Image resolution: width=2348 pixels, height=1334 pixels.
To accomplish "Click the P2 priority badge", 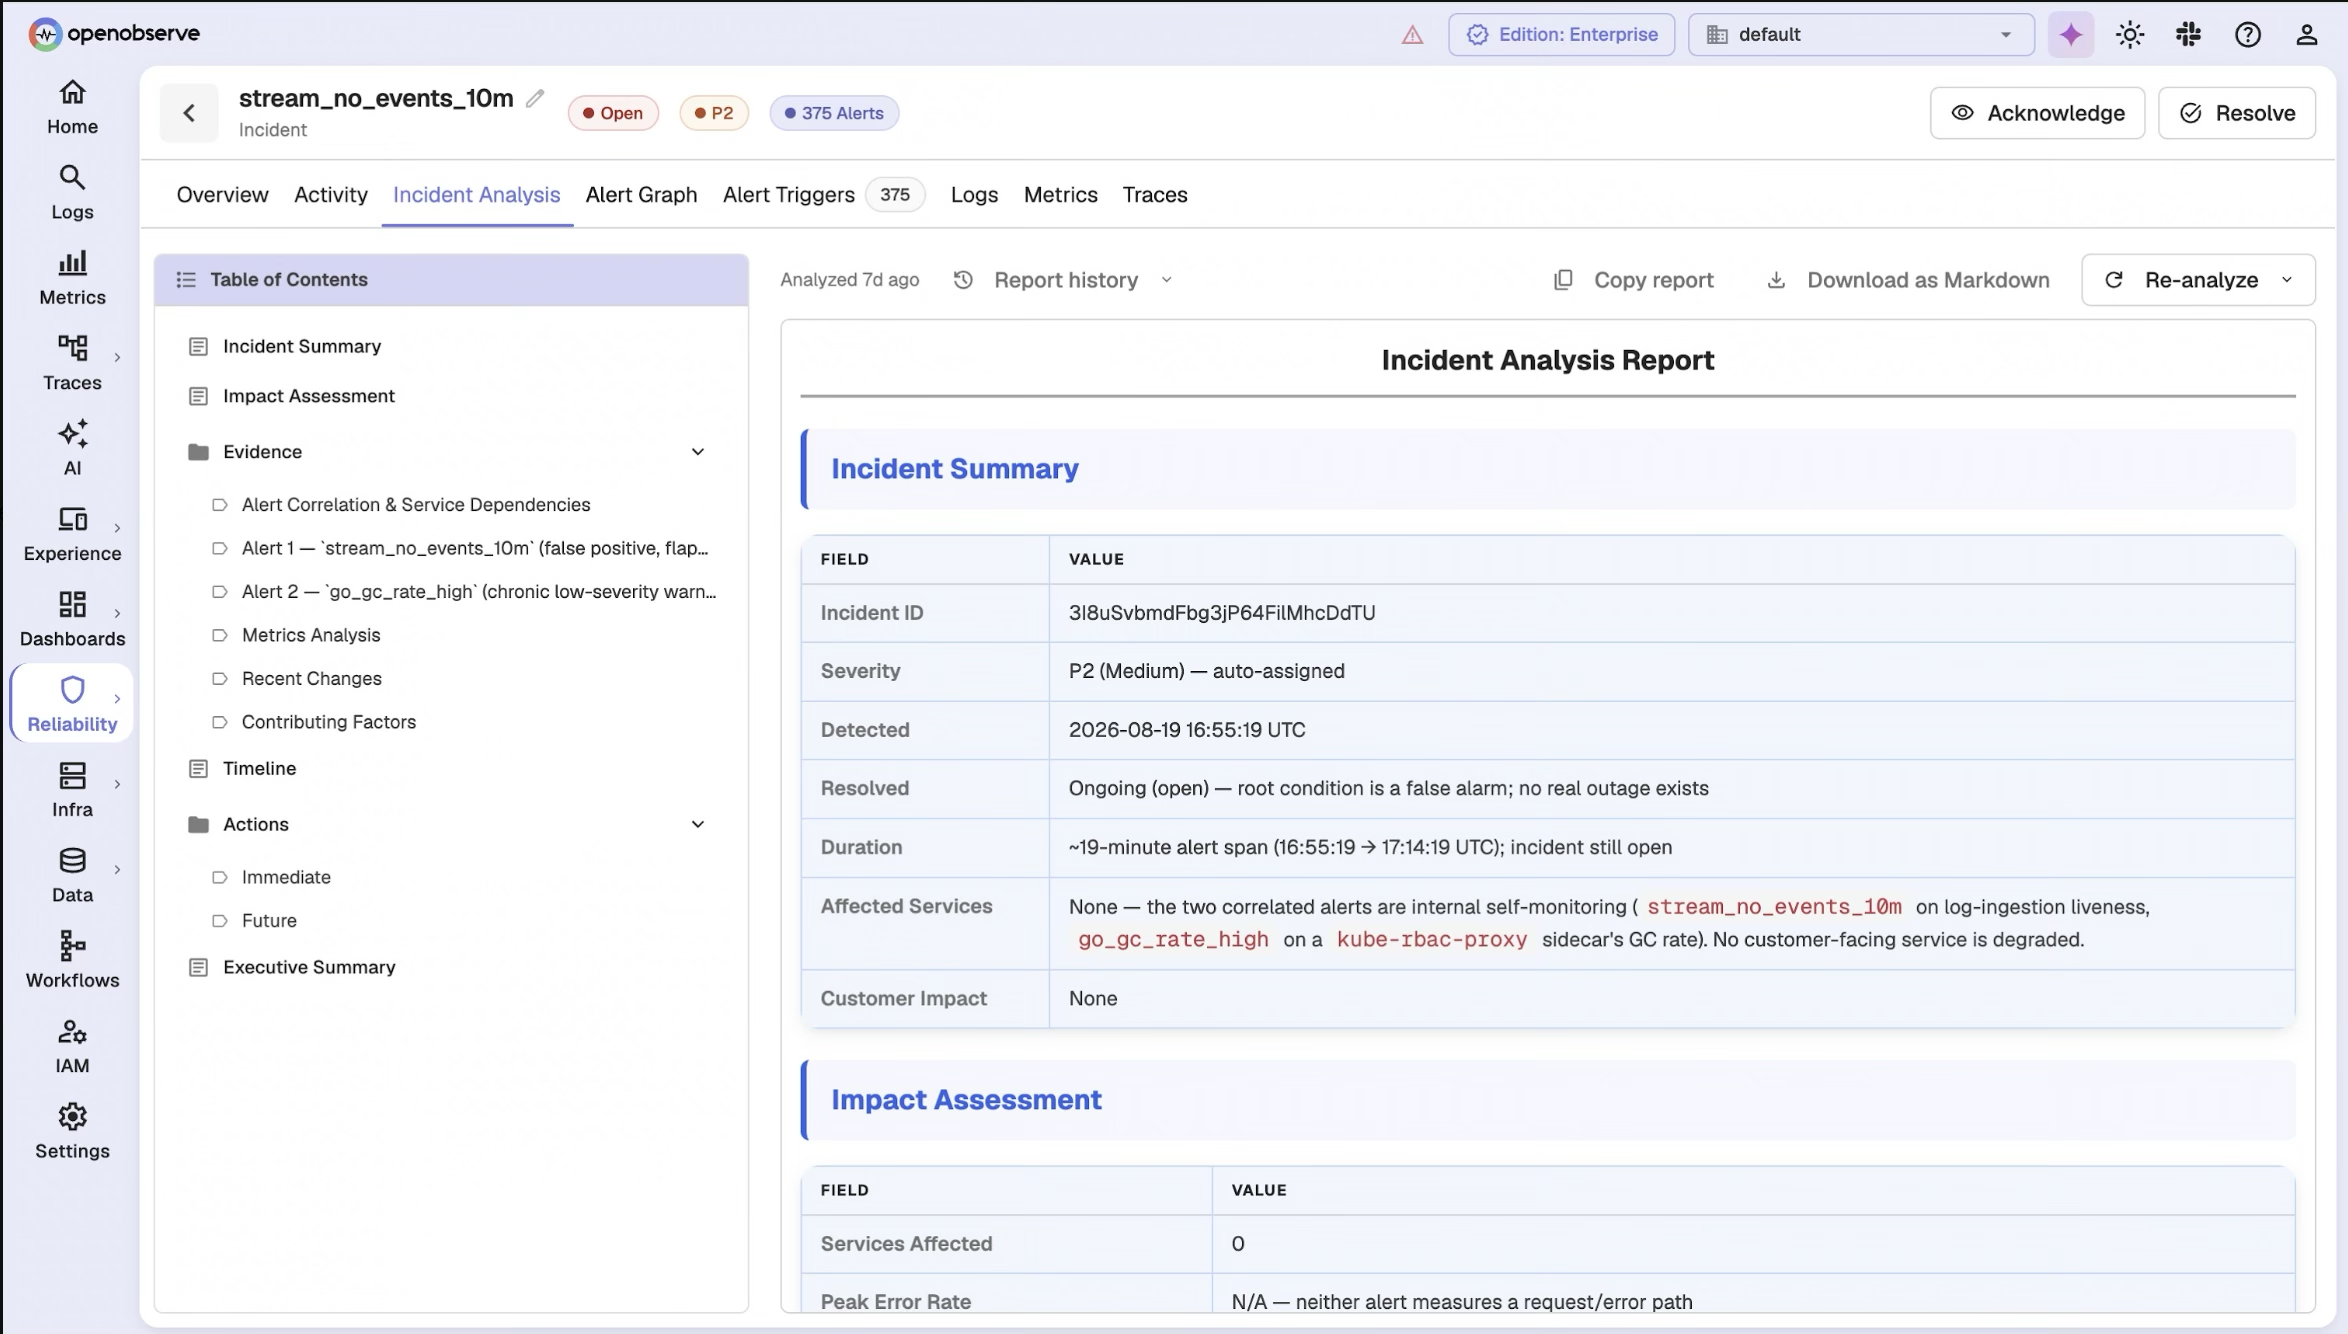I will point(714,113).
